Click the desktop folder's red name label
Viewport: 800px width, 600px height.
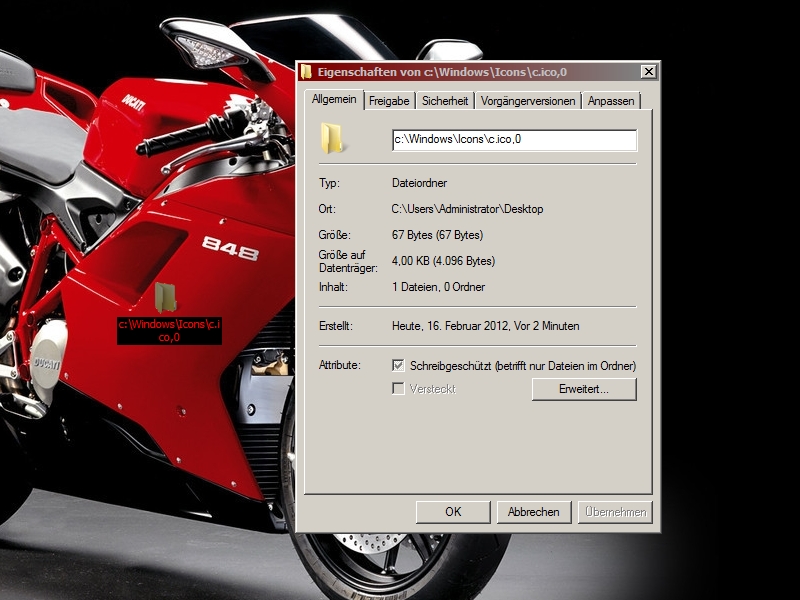[x=169, y=331]
